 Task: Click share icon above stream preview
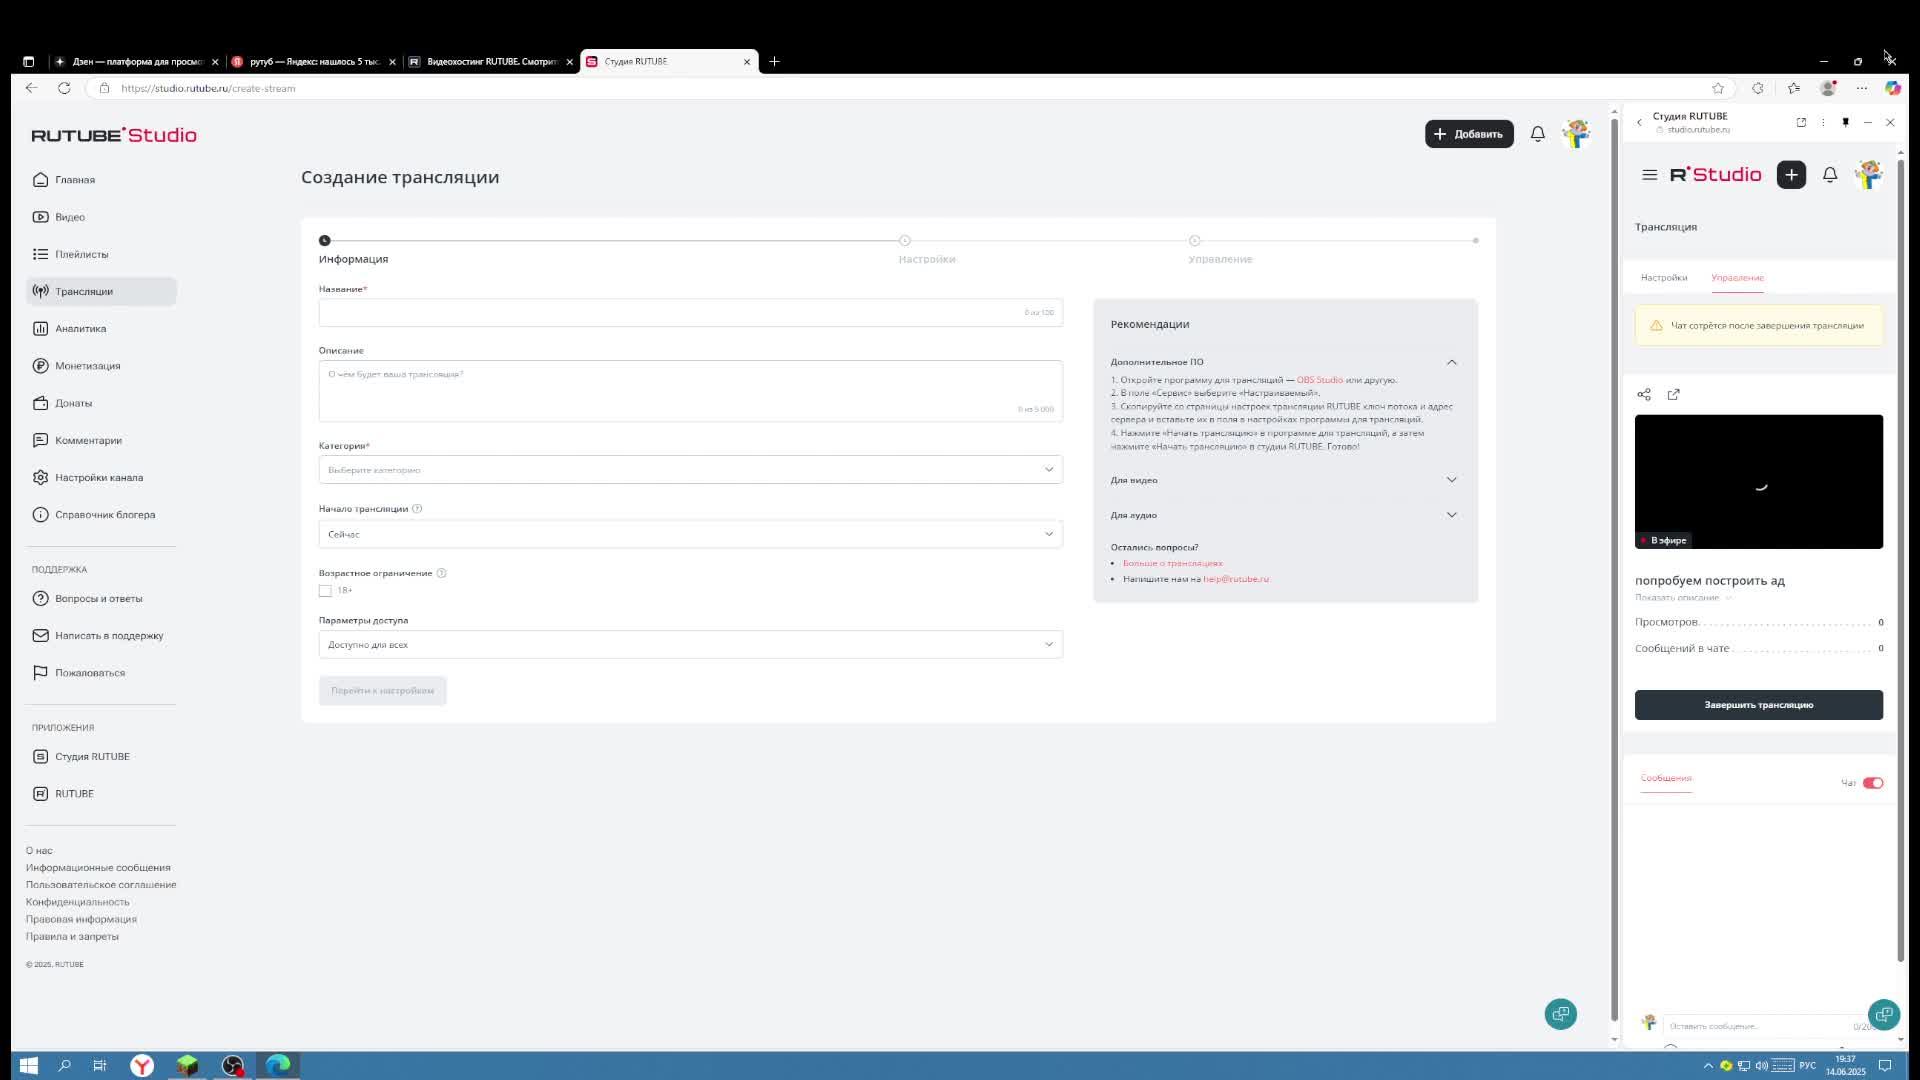coord(1644,394)
